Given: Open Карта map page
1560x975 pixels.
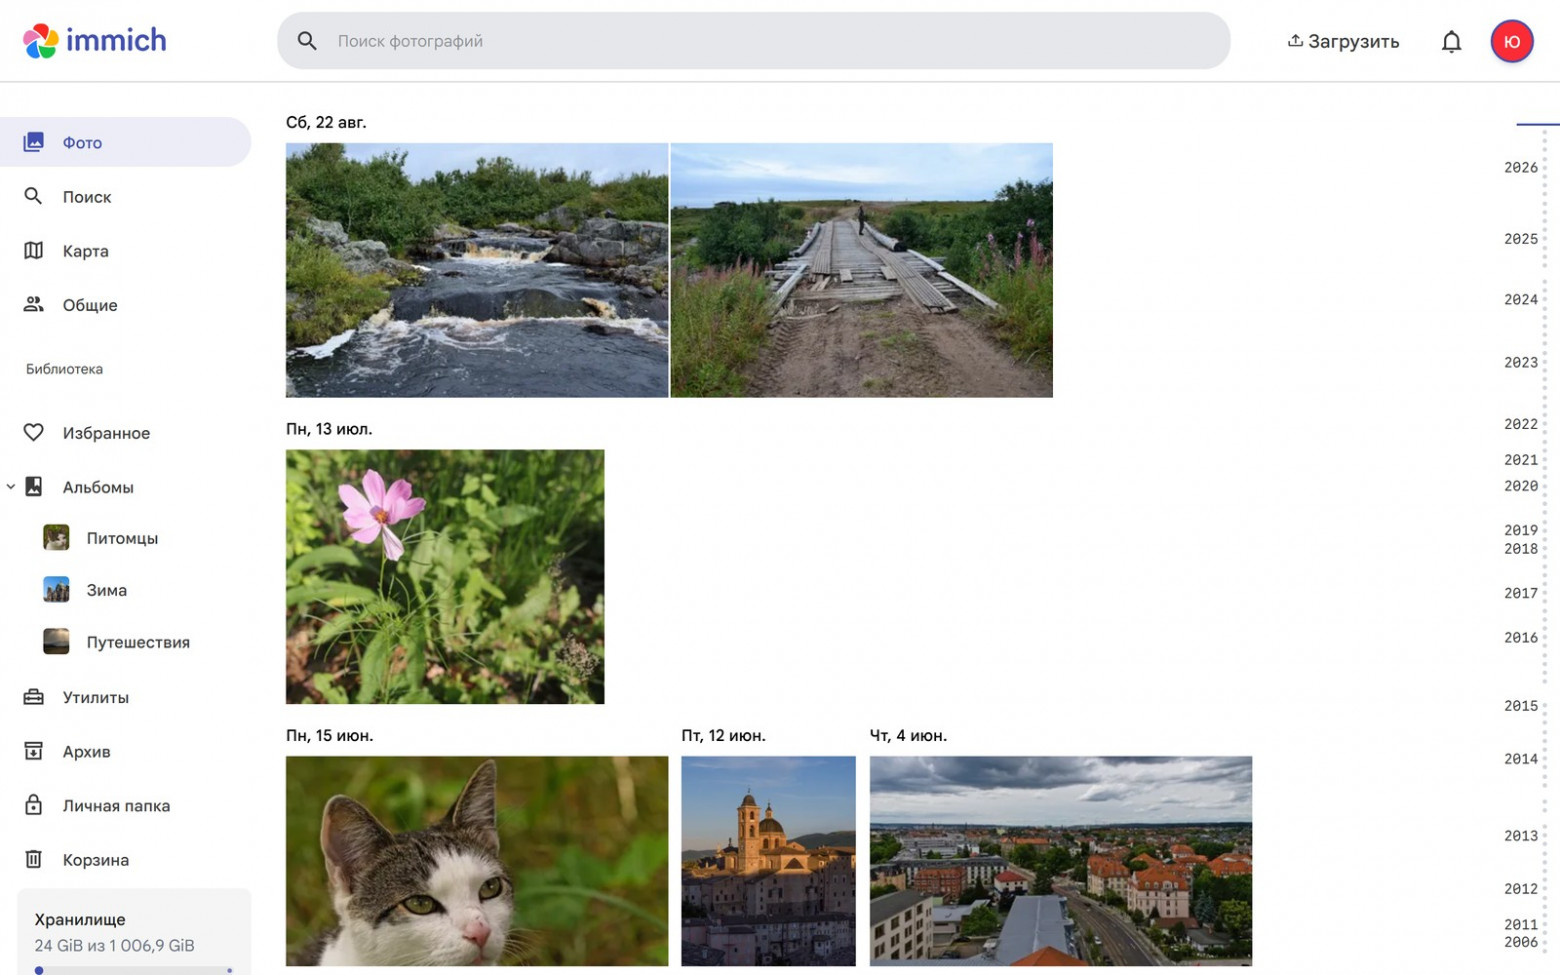Looking at the screenshot, I should click(x=125, y=250).
